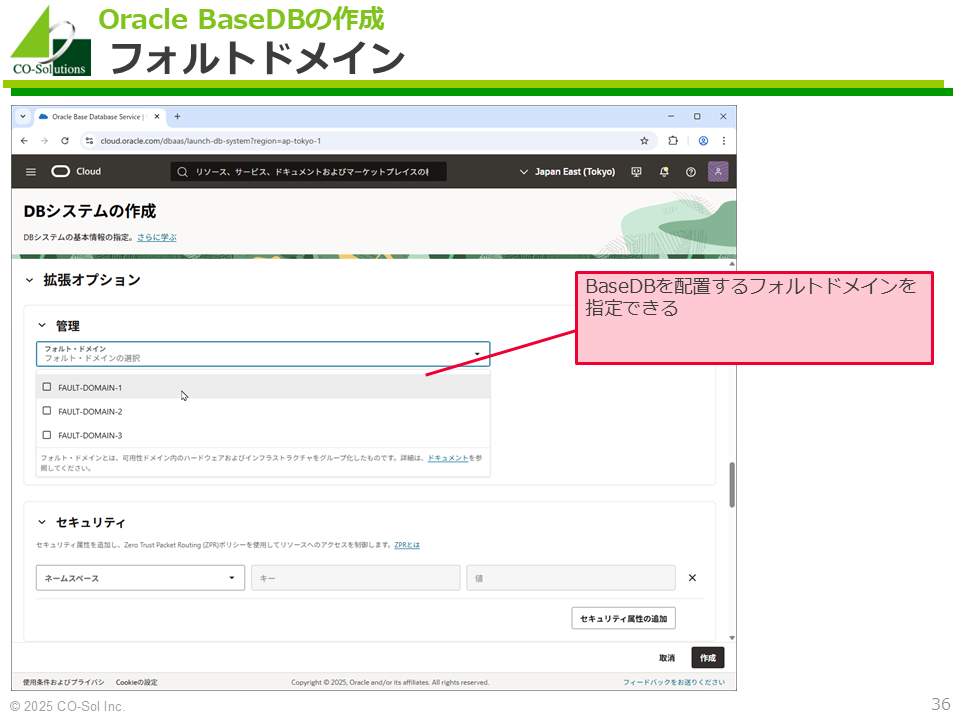The width and height of the screenshot is (960, 720).
Task: Click the site information icon in address bar
Action: pyautogui.click(x=89, y=141)
